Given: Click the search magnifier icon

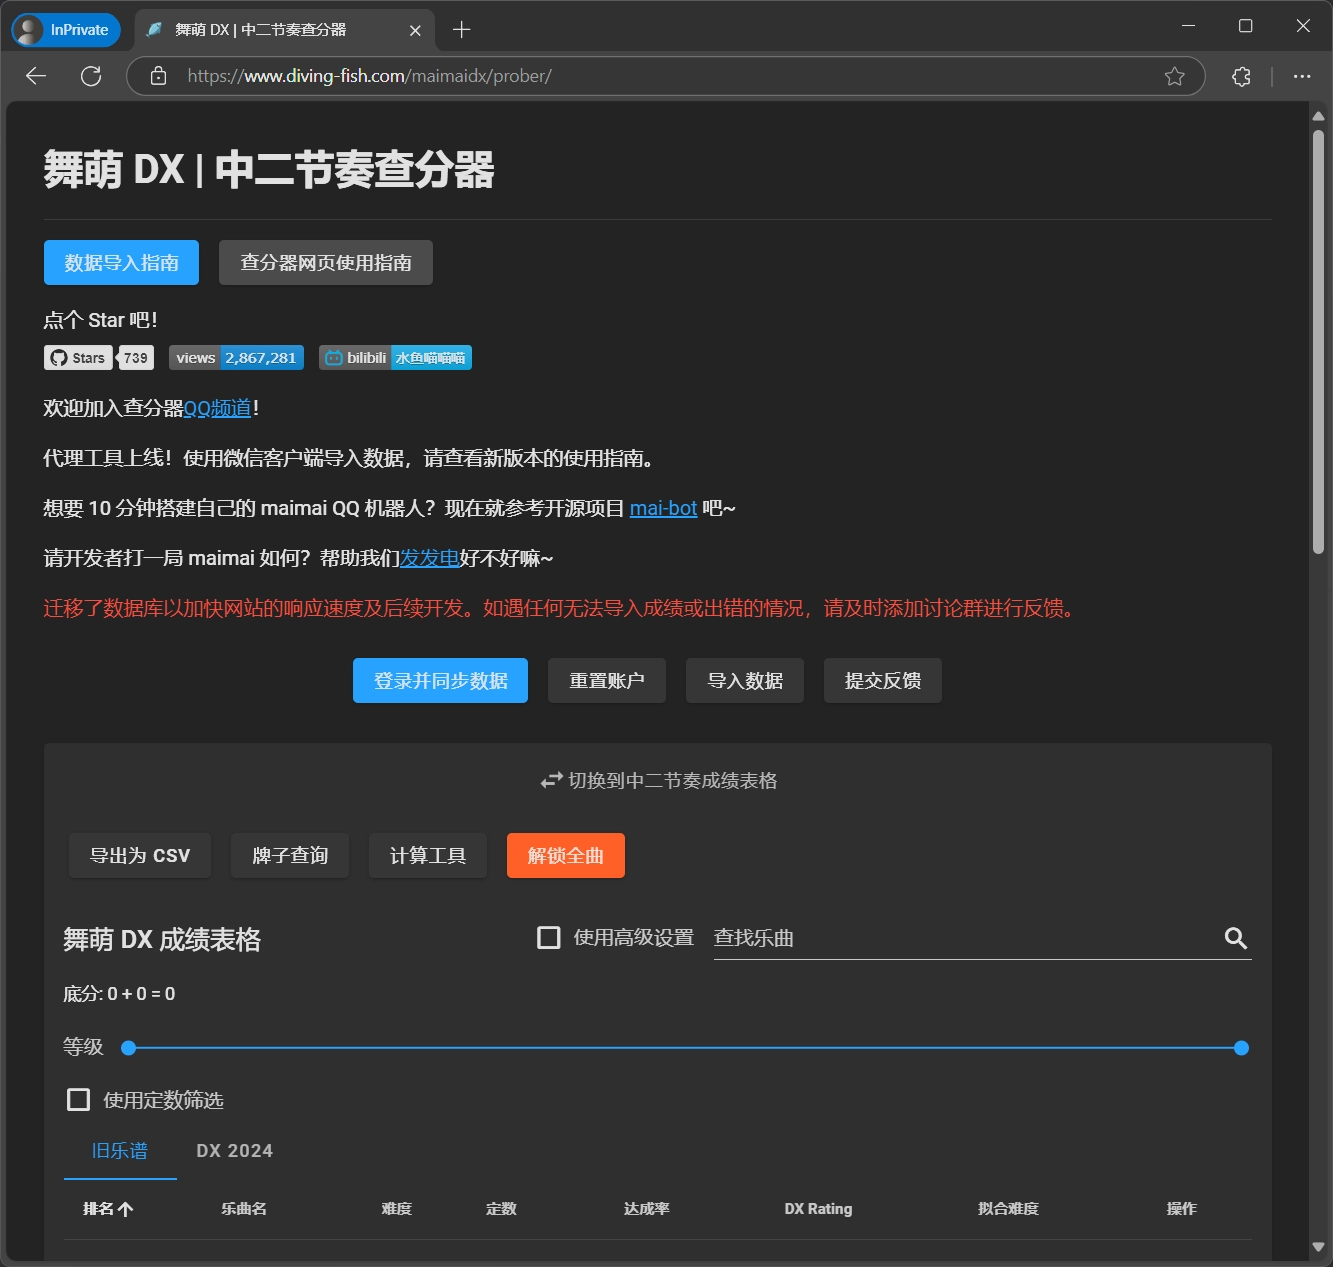Looking at the screenshot, I should (x=1235, y=938).
